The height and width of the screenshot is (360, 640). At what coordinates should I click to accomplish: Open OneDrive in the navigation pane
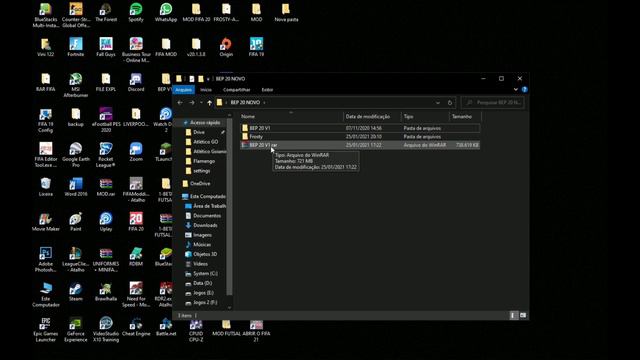click(x=197, y=184)
